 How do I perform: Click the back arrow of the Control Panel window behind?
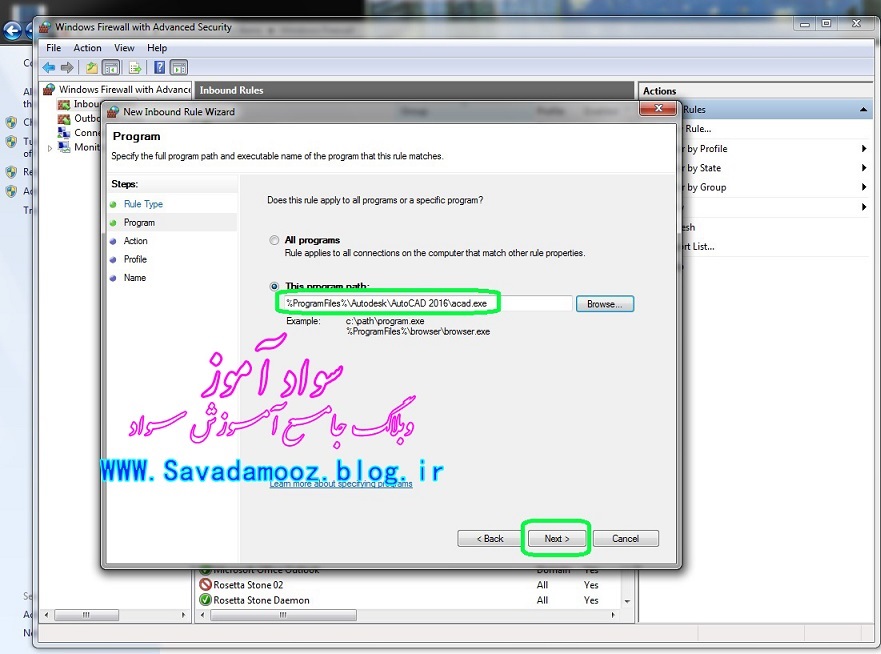click(x=12, y=31)
